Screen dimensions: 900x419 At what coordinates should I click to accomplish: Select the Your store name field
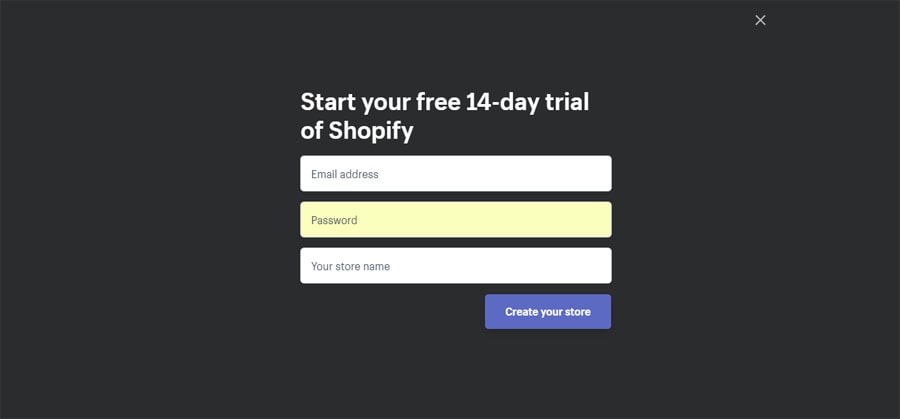click(455, 266)
